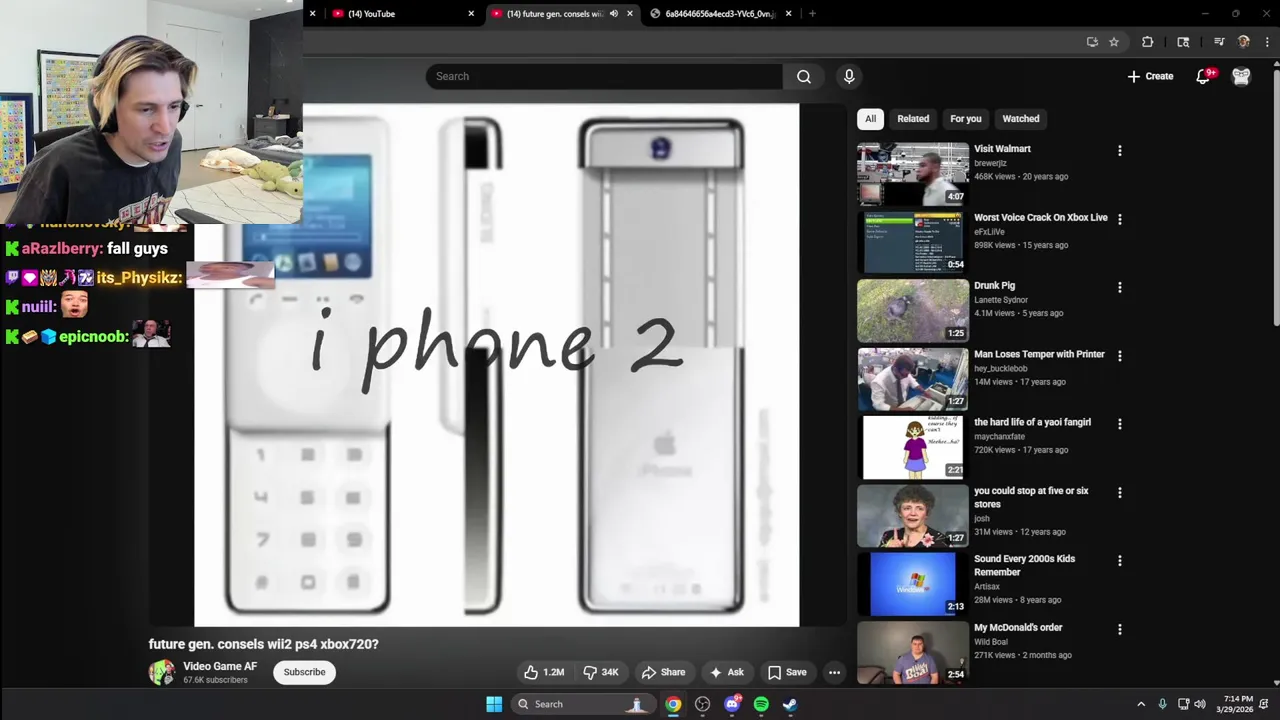Focus the YouTube search field
Screen dimensions: 1280x720
tap(604, 76)
